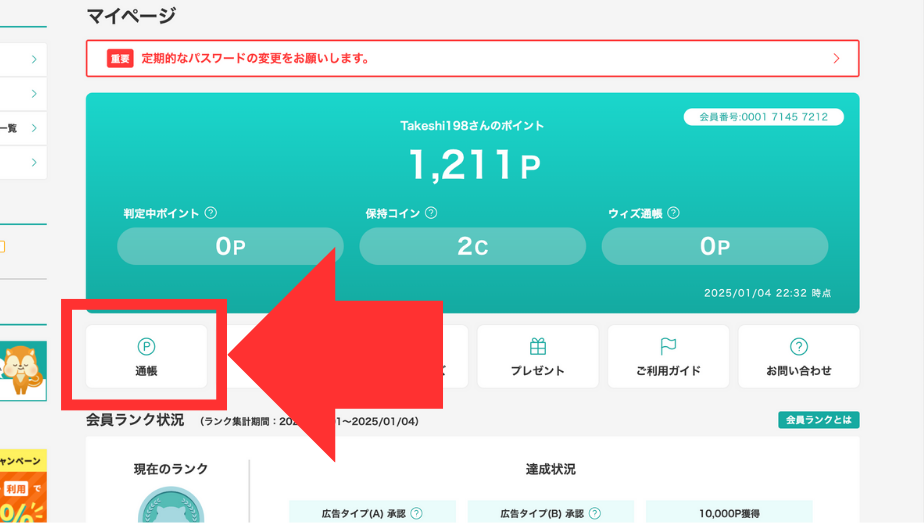Select the 判定中ポイント 0P pill
This screenshot has width=924, height=523.
[x=230, y=246]
